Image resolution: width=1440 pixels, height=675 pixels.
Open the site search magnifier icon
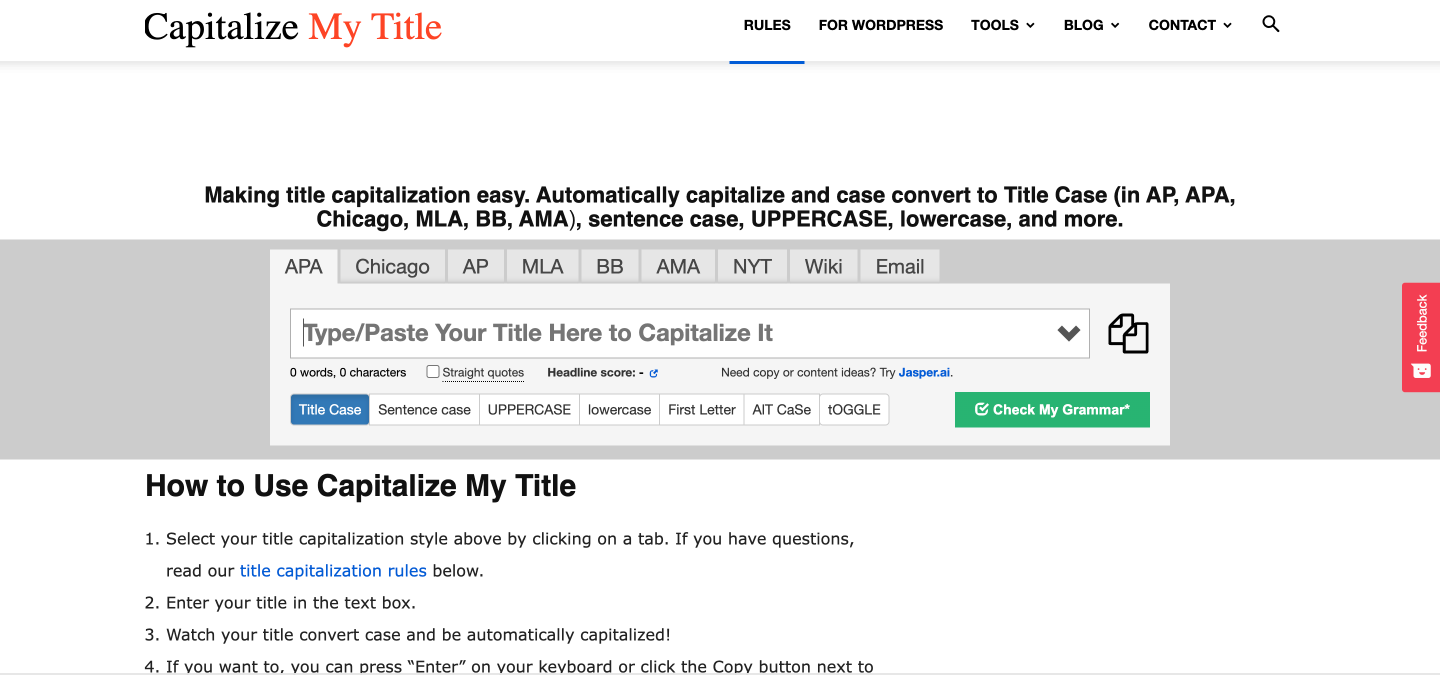click(x=1271, y=24)
